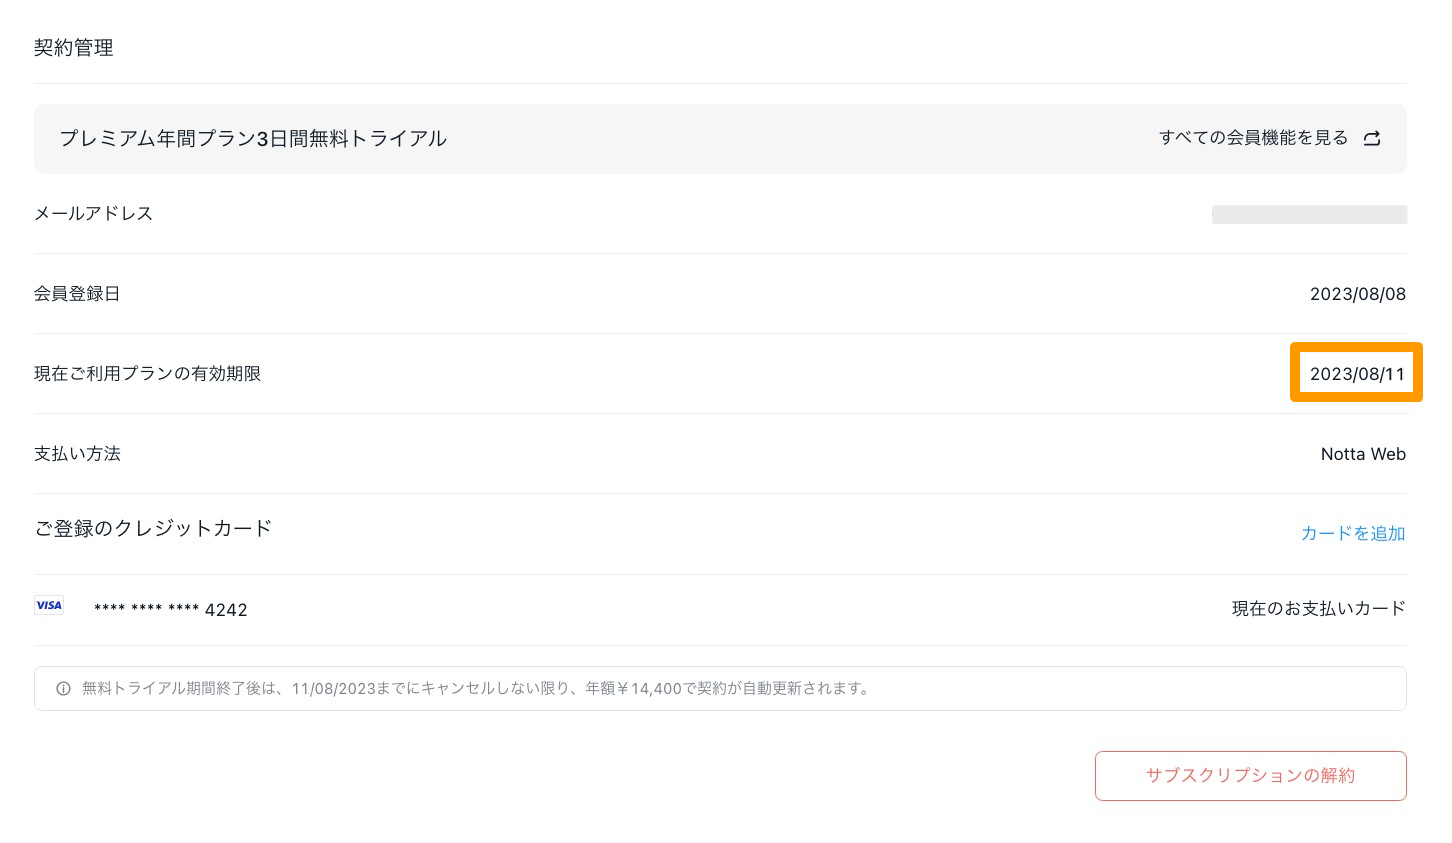1452x843 pixels.
Task: Click the 支払い方法 row label
Action: (x=77, y=454)
